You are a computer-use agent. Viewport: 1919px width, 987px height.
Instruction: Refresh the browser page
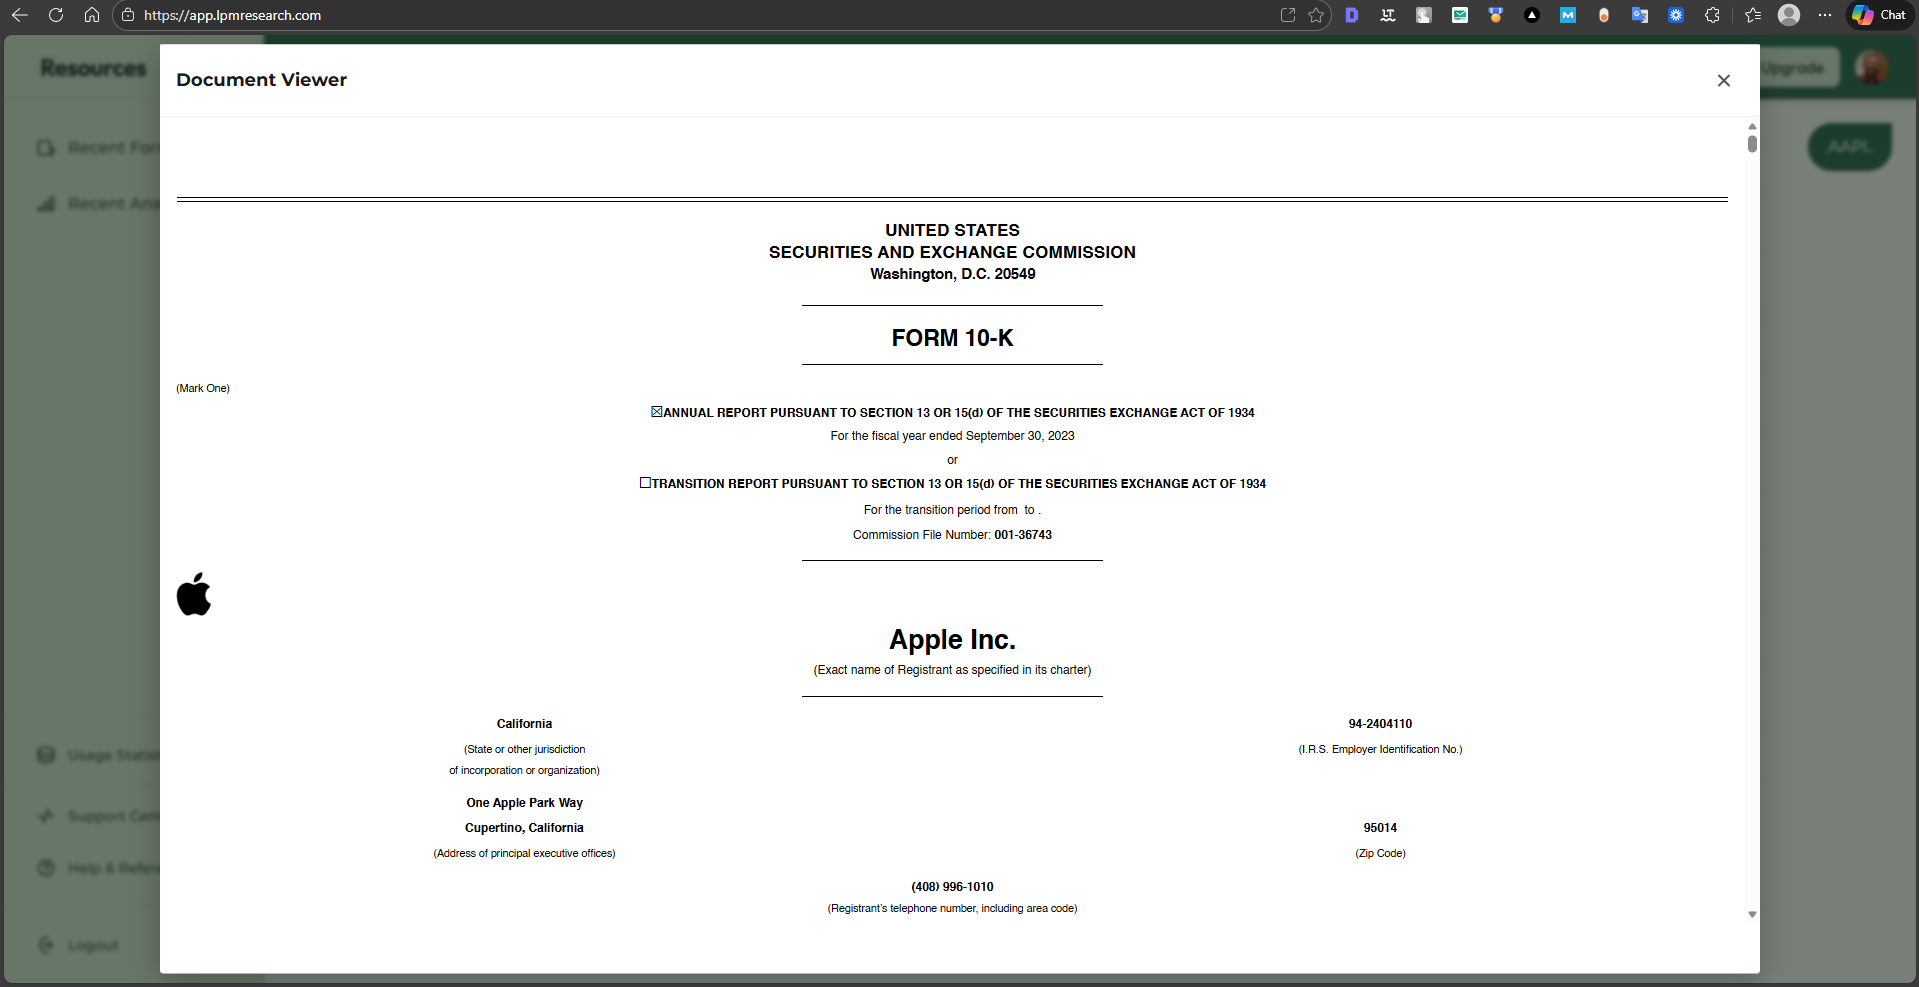pyautogui.click(x=56, y=15)
